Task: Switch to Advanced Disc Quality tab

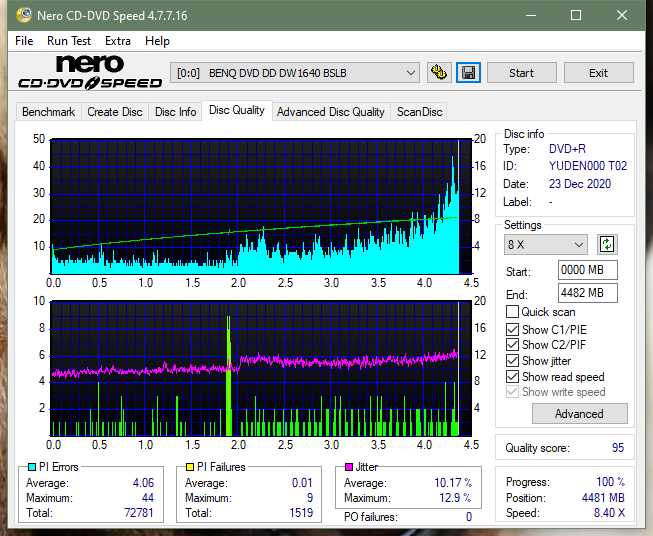Action: 331,112
